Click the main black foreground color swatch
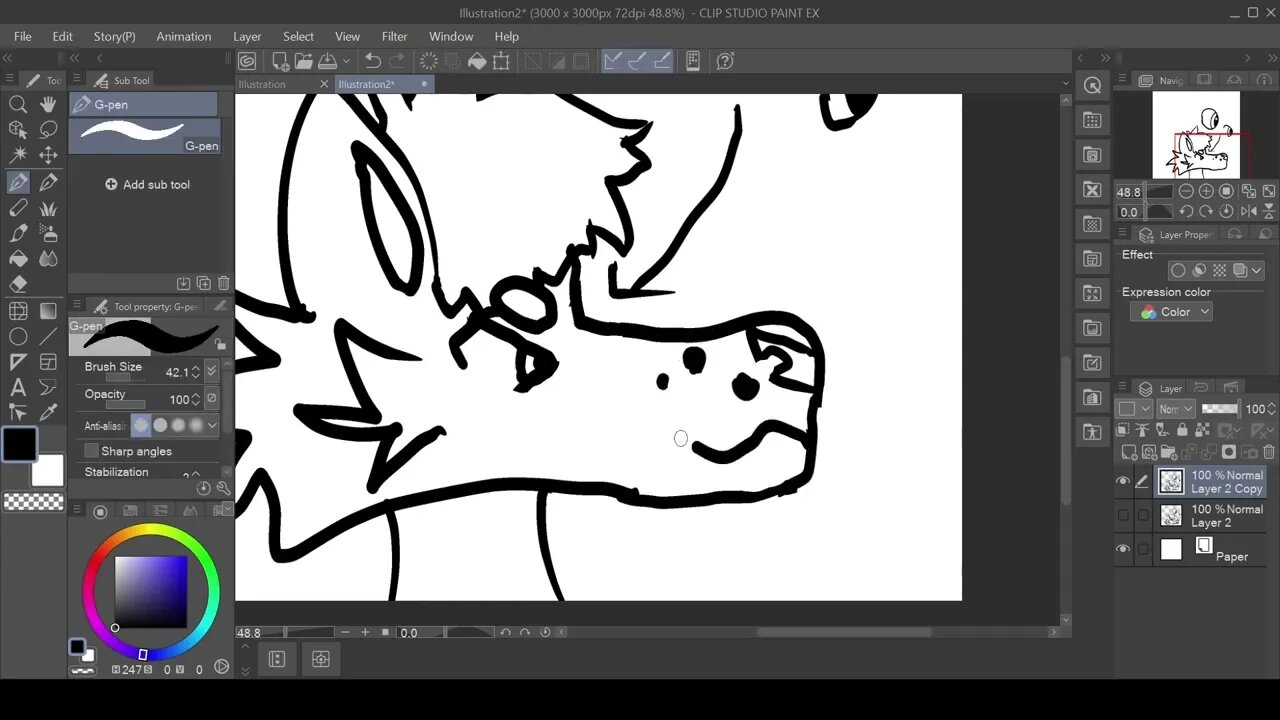This screenshot has width=1280, height=720. 19,443
